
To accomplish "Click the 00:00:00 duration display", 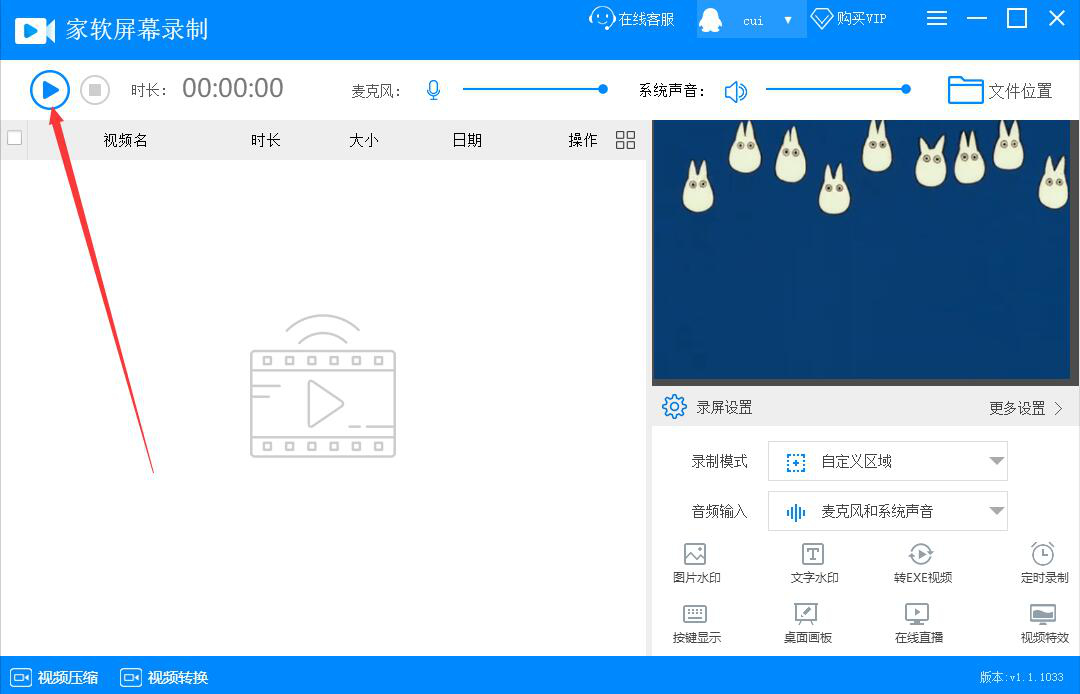I will (233, 89).
